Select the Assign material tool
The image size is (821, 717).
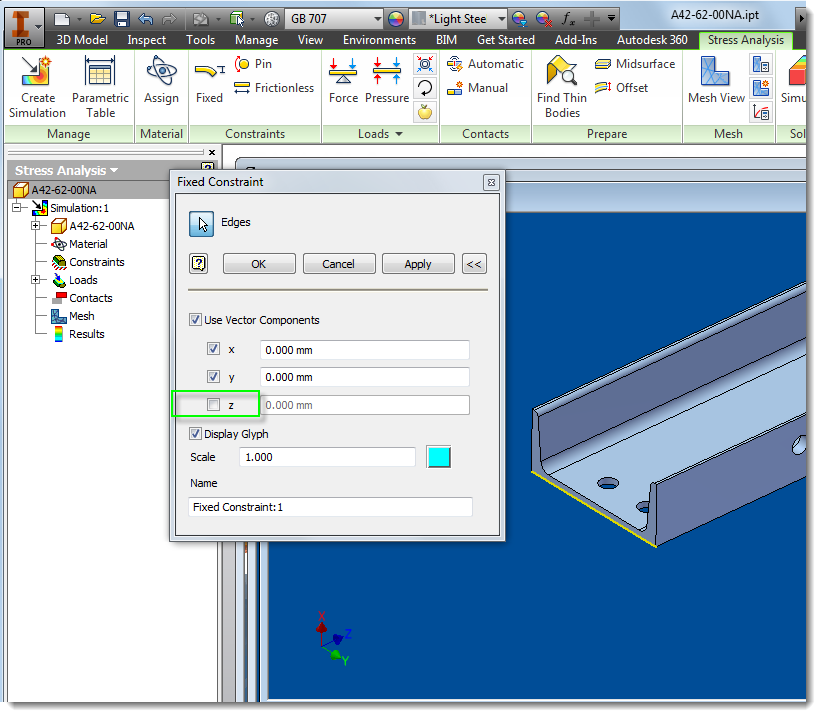pyautogui.click(x=161, y=85)
